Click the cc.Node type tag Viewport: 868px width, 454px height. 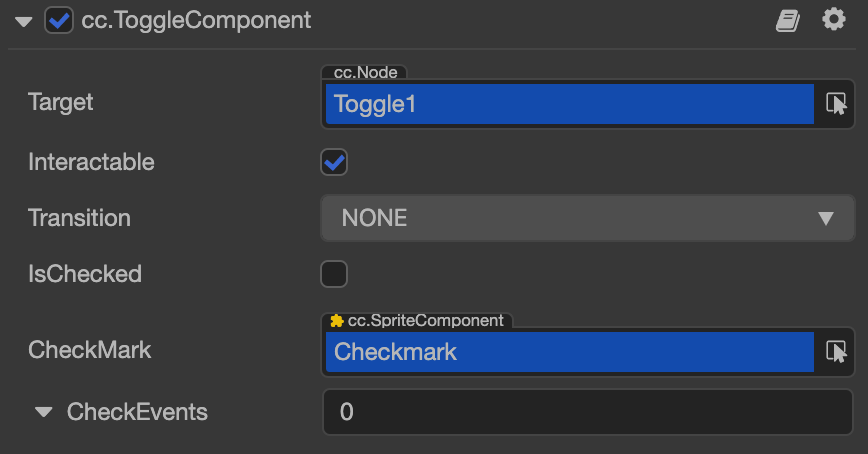click(364, 73)
